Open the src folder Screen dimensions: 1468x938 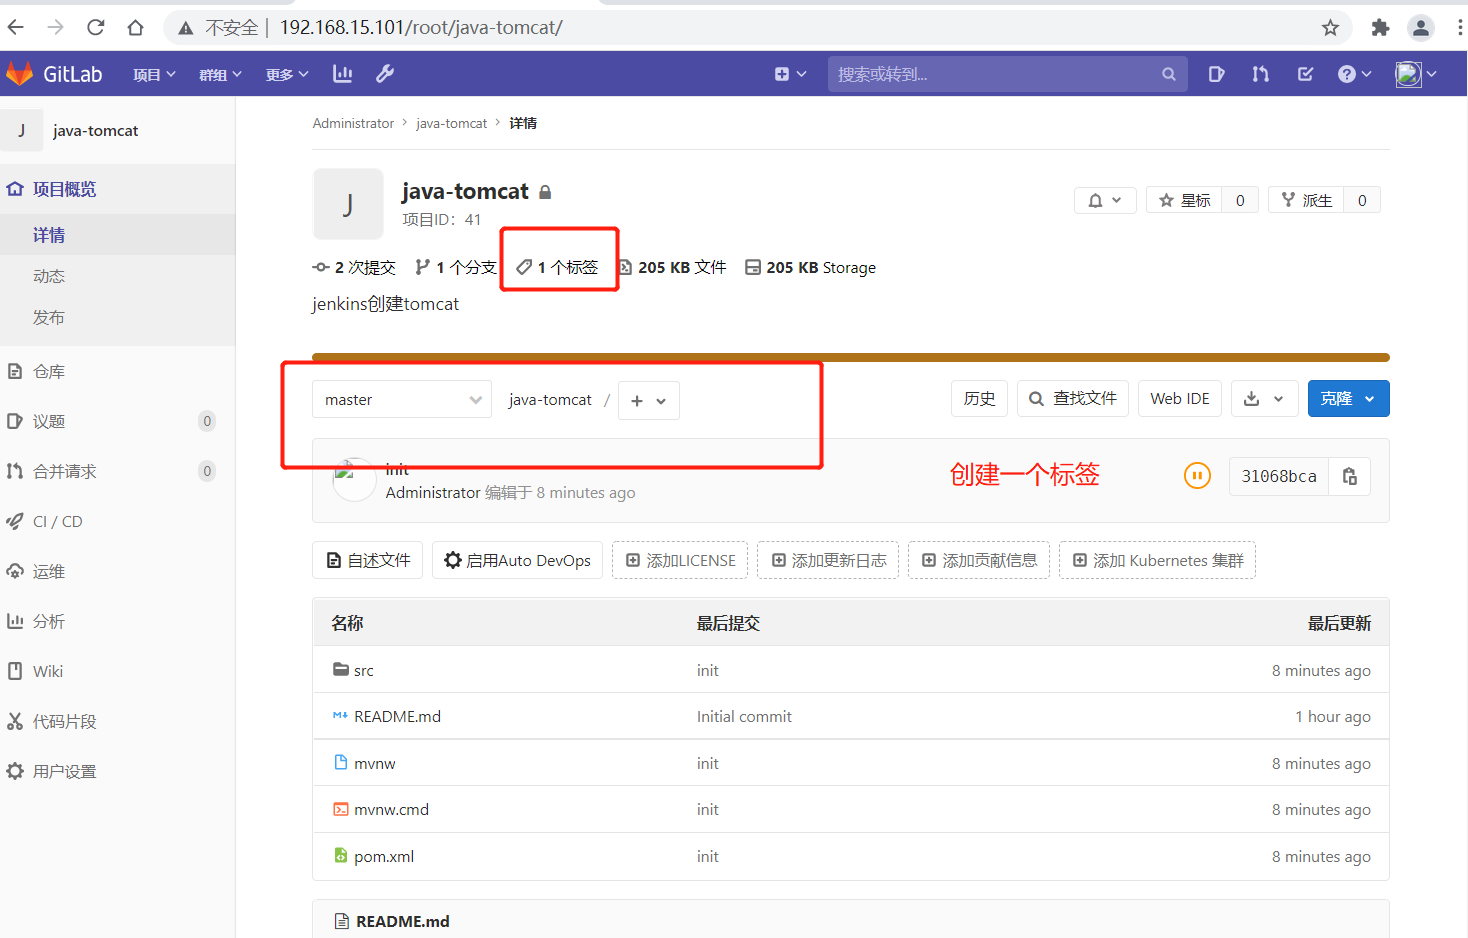tap(363, 670)
